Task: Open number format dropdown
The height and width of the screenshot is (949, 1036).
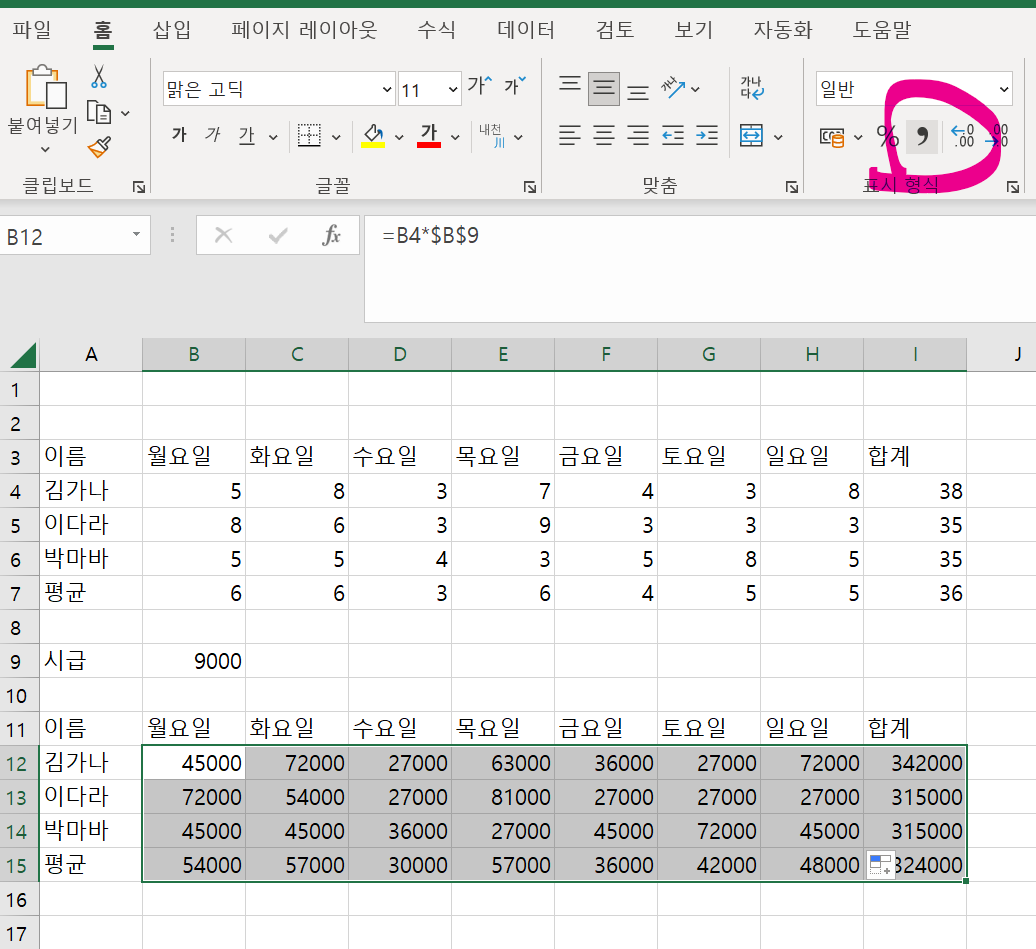Action: [x=1004, y=89]
